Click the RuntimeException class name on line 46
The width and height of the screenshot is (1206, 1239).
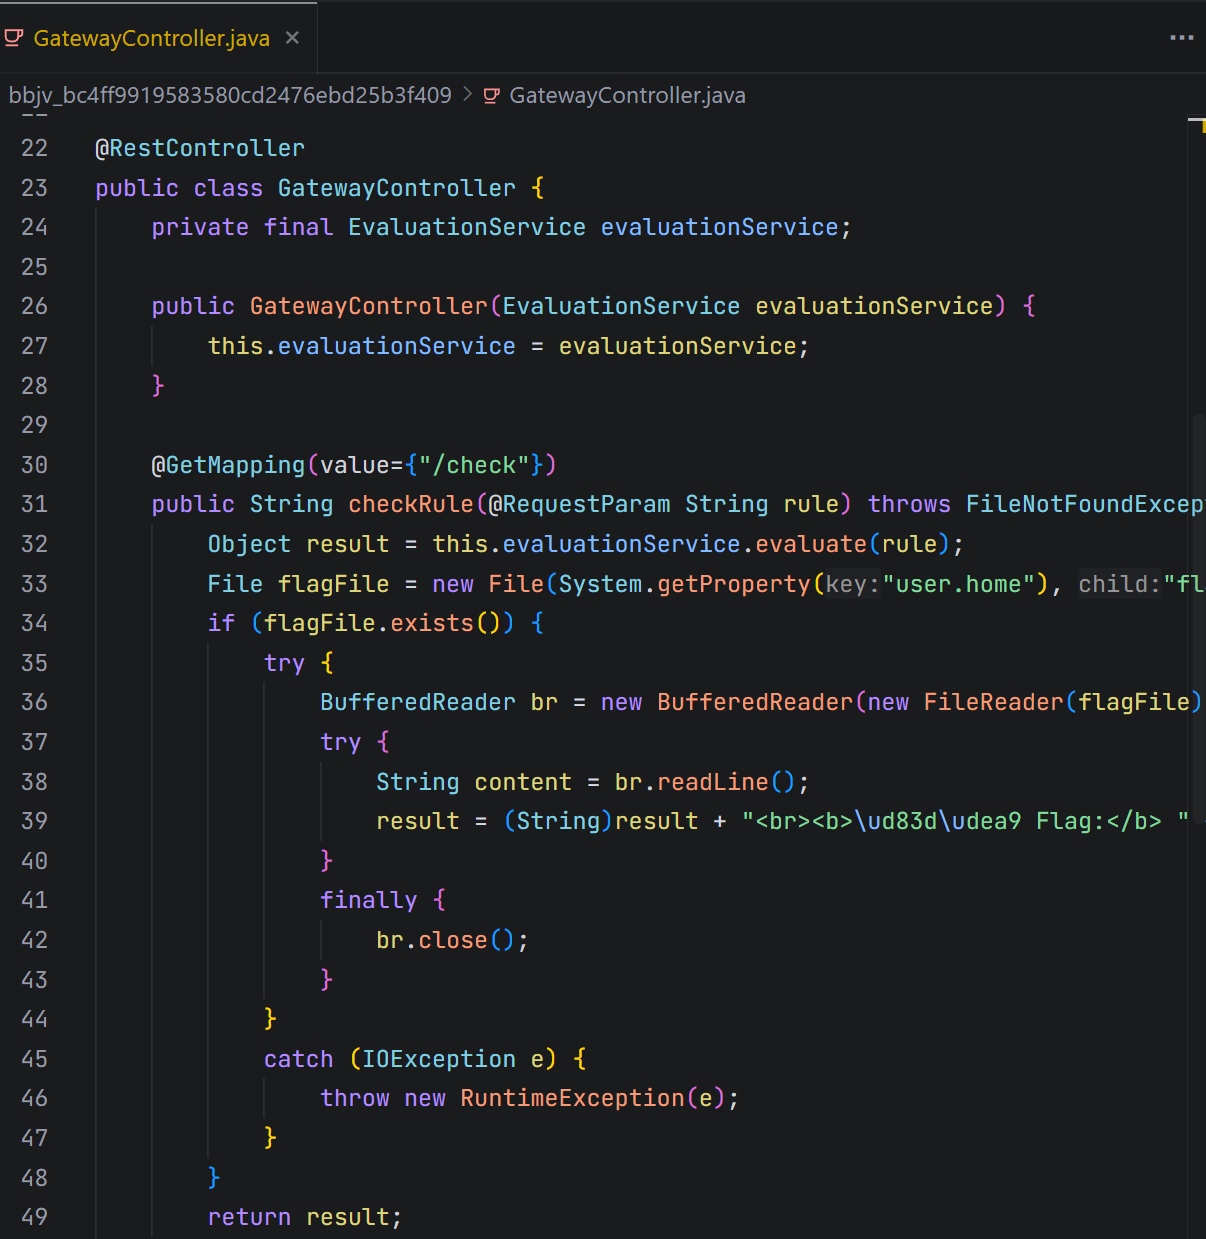(572, 1098)
